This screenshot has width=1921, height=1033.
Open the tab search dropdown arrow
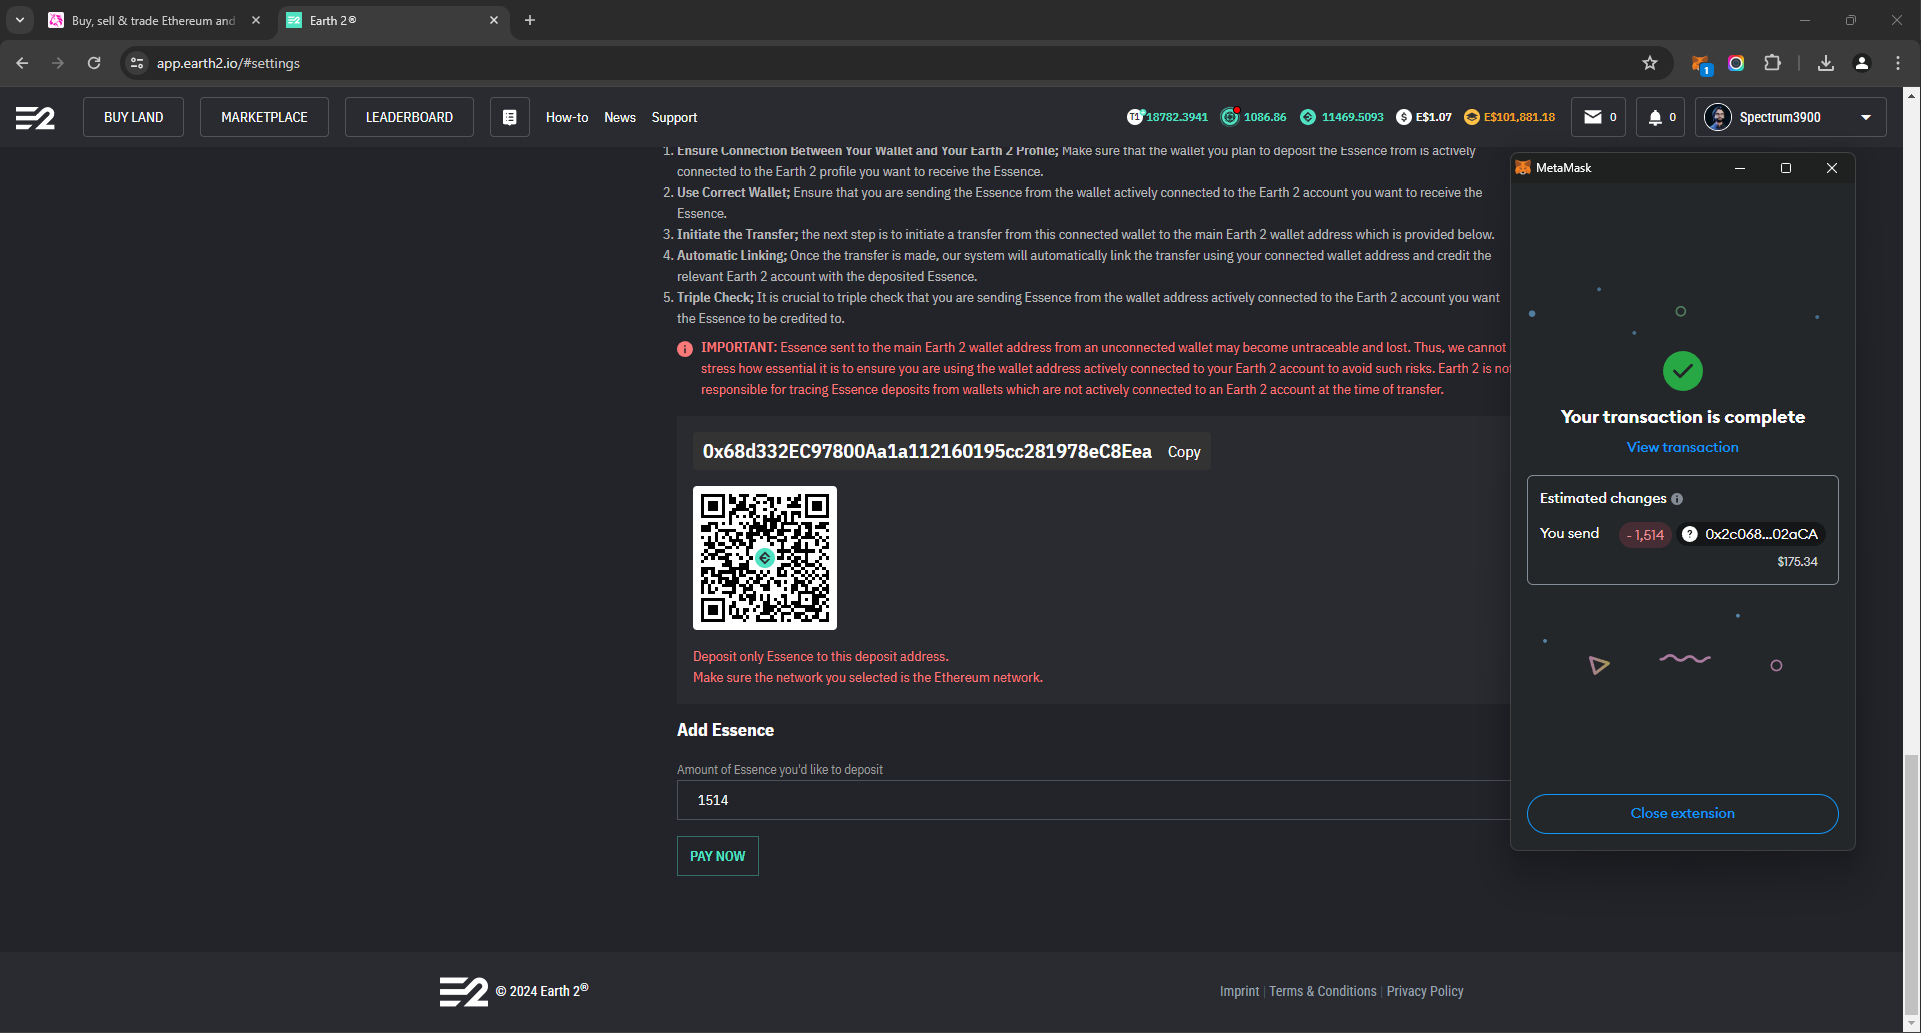pyautogui.click(x=19, y=20)
